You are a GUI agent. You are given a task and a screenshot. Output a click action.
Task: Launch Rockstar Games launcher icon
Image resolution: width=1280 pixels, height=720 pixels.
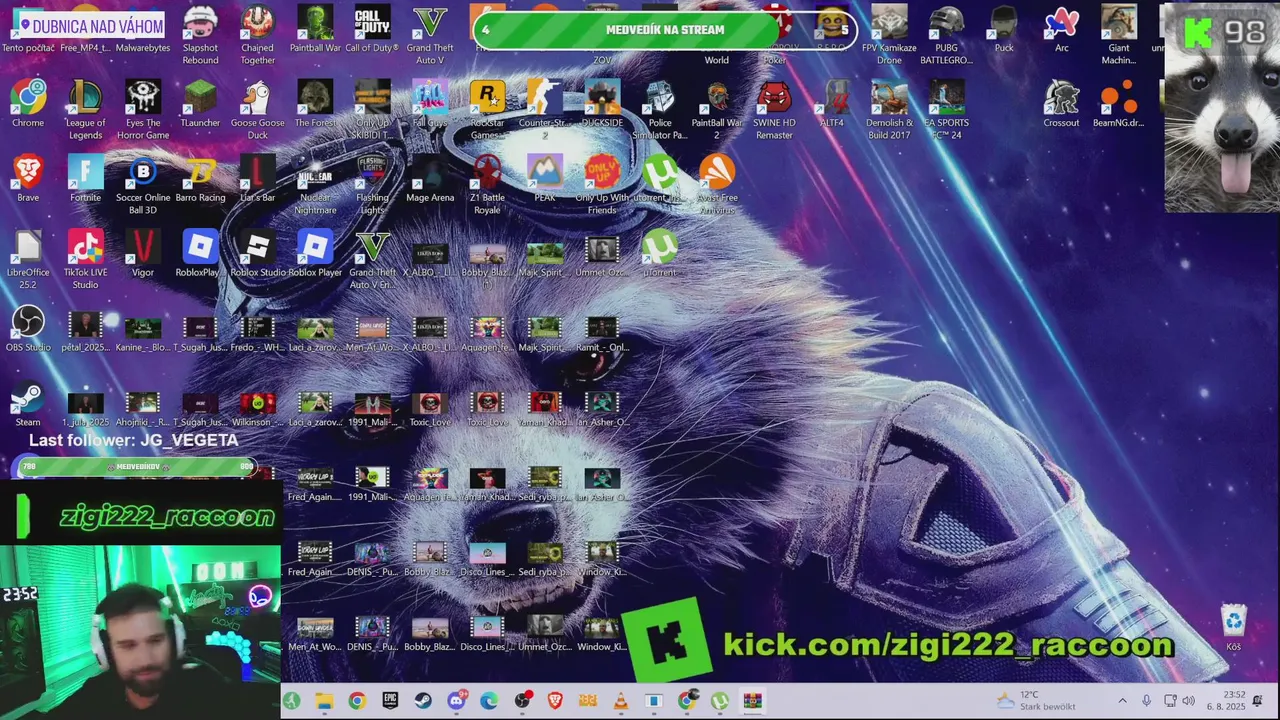click(x=487, y=110)
